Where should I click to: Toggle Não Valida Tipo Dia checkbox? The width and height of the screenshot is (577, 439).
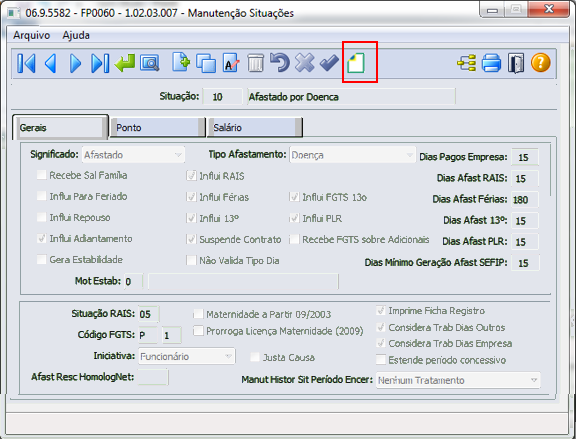pos(191,261)
